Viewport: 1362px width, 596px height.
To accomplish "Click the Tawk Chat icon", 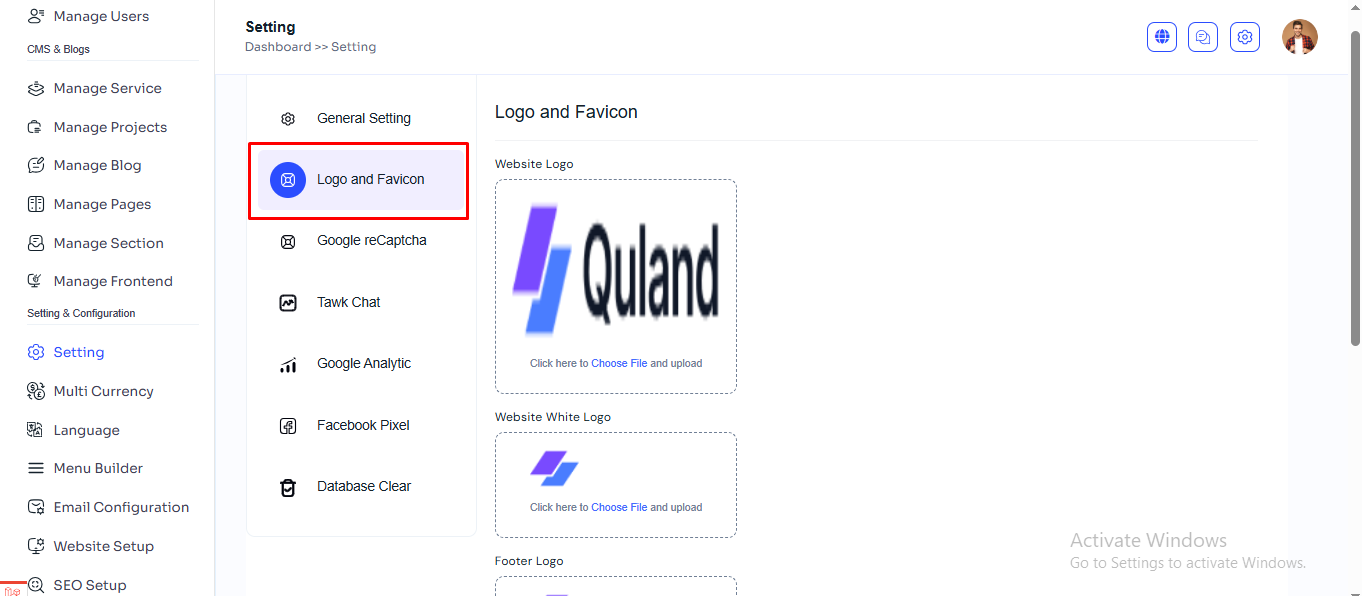I will point(288,302).
